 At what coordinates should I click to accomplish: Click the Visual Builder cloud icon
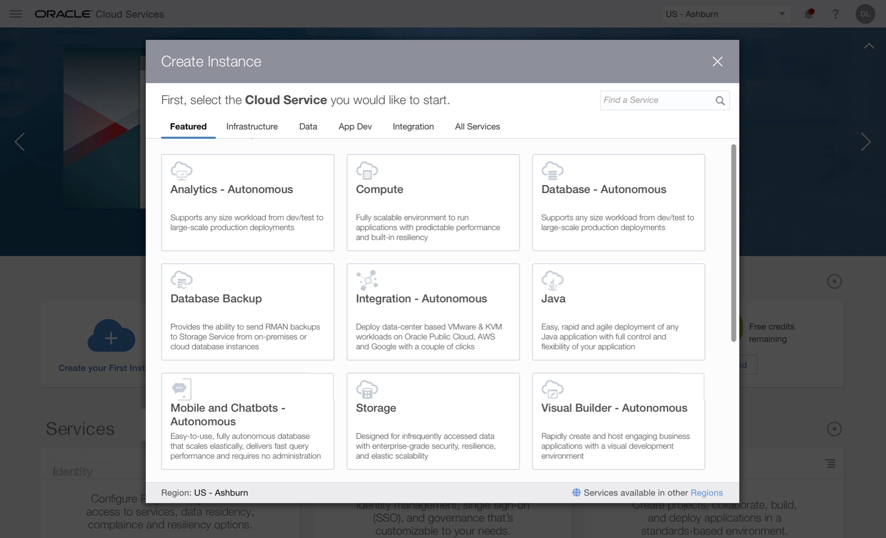(552, 389)
